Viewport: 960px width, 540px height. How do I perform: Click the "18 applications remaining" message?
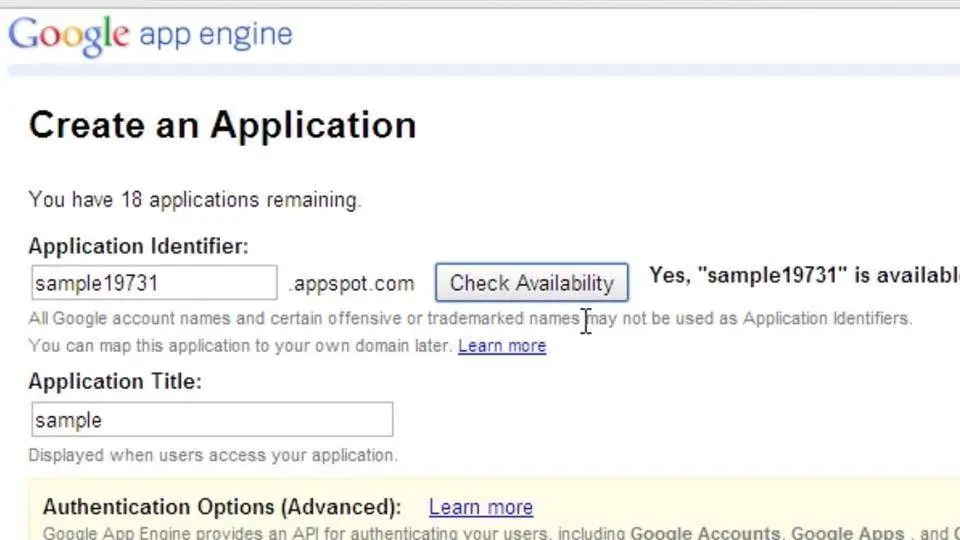tap(195, 200)
